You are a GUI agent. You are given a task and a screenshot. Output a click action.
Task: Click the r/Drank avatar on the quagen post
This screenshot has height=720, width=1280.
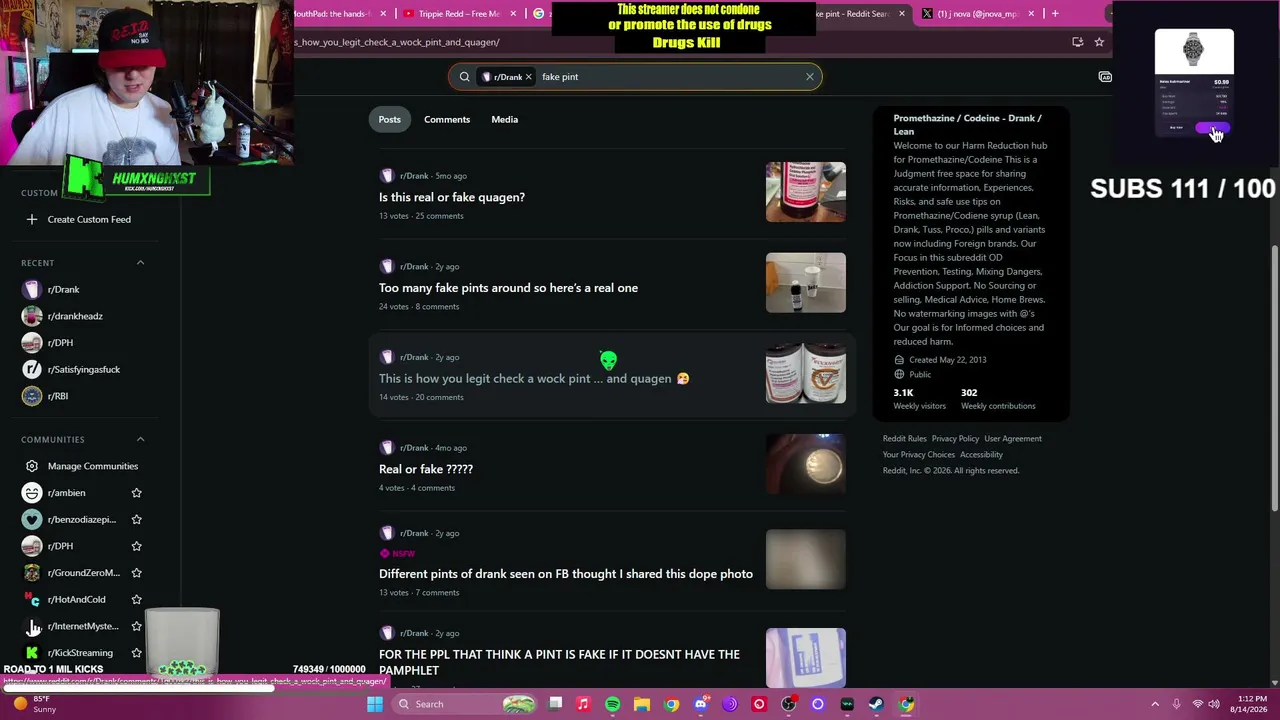pyautogui.click(x=387, y=176)
